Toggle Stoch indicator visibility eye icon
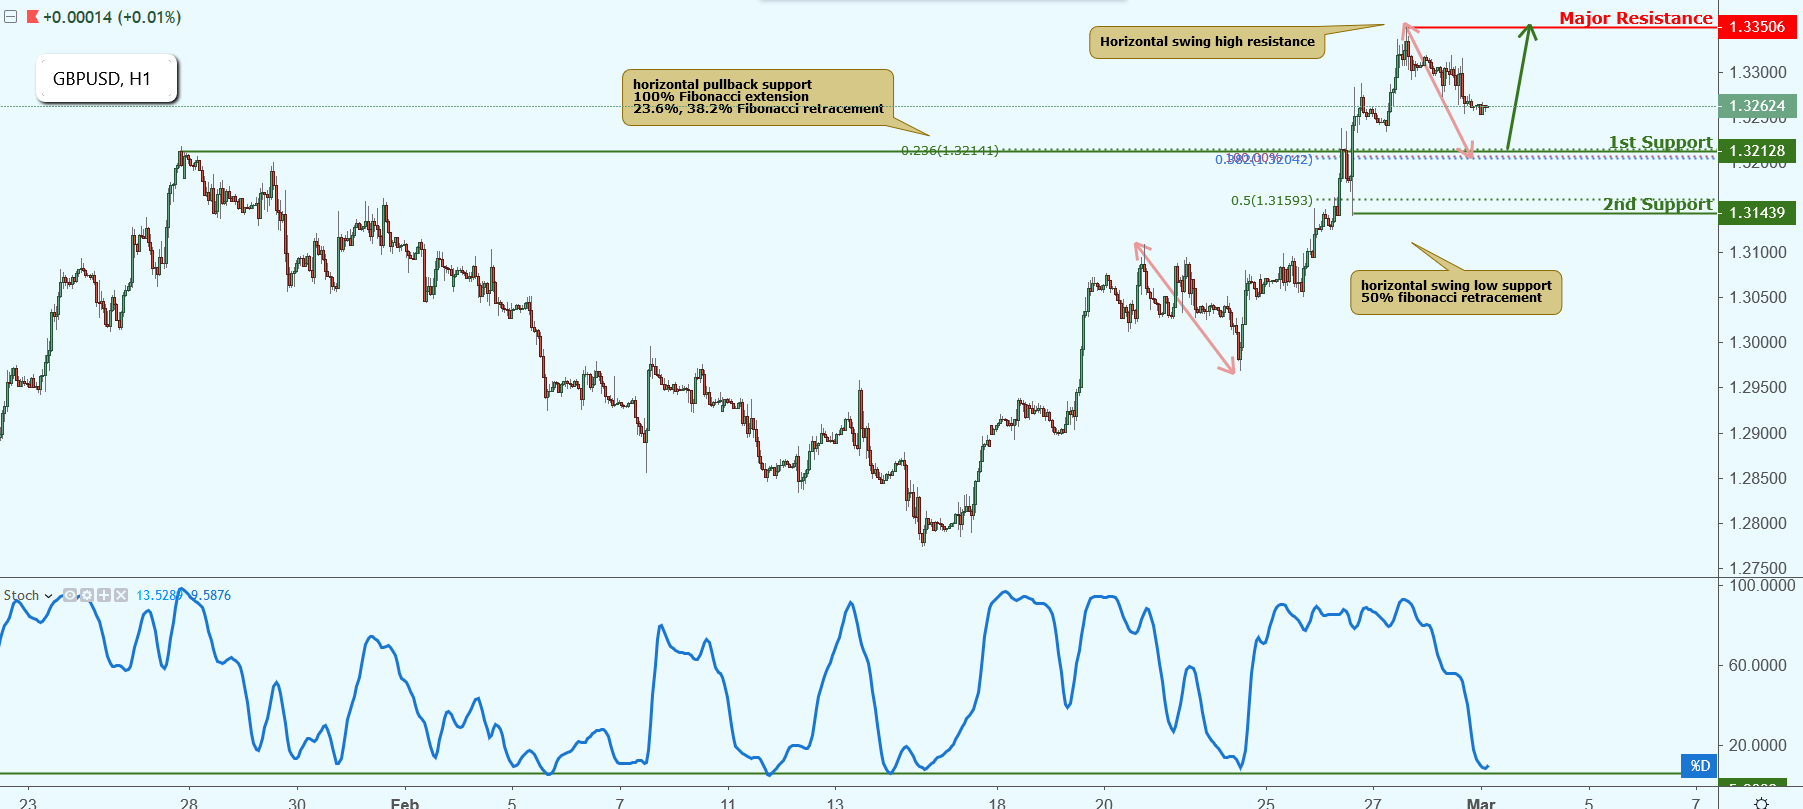1803x809 pixels. coord(70,595)
